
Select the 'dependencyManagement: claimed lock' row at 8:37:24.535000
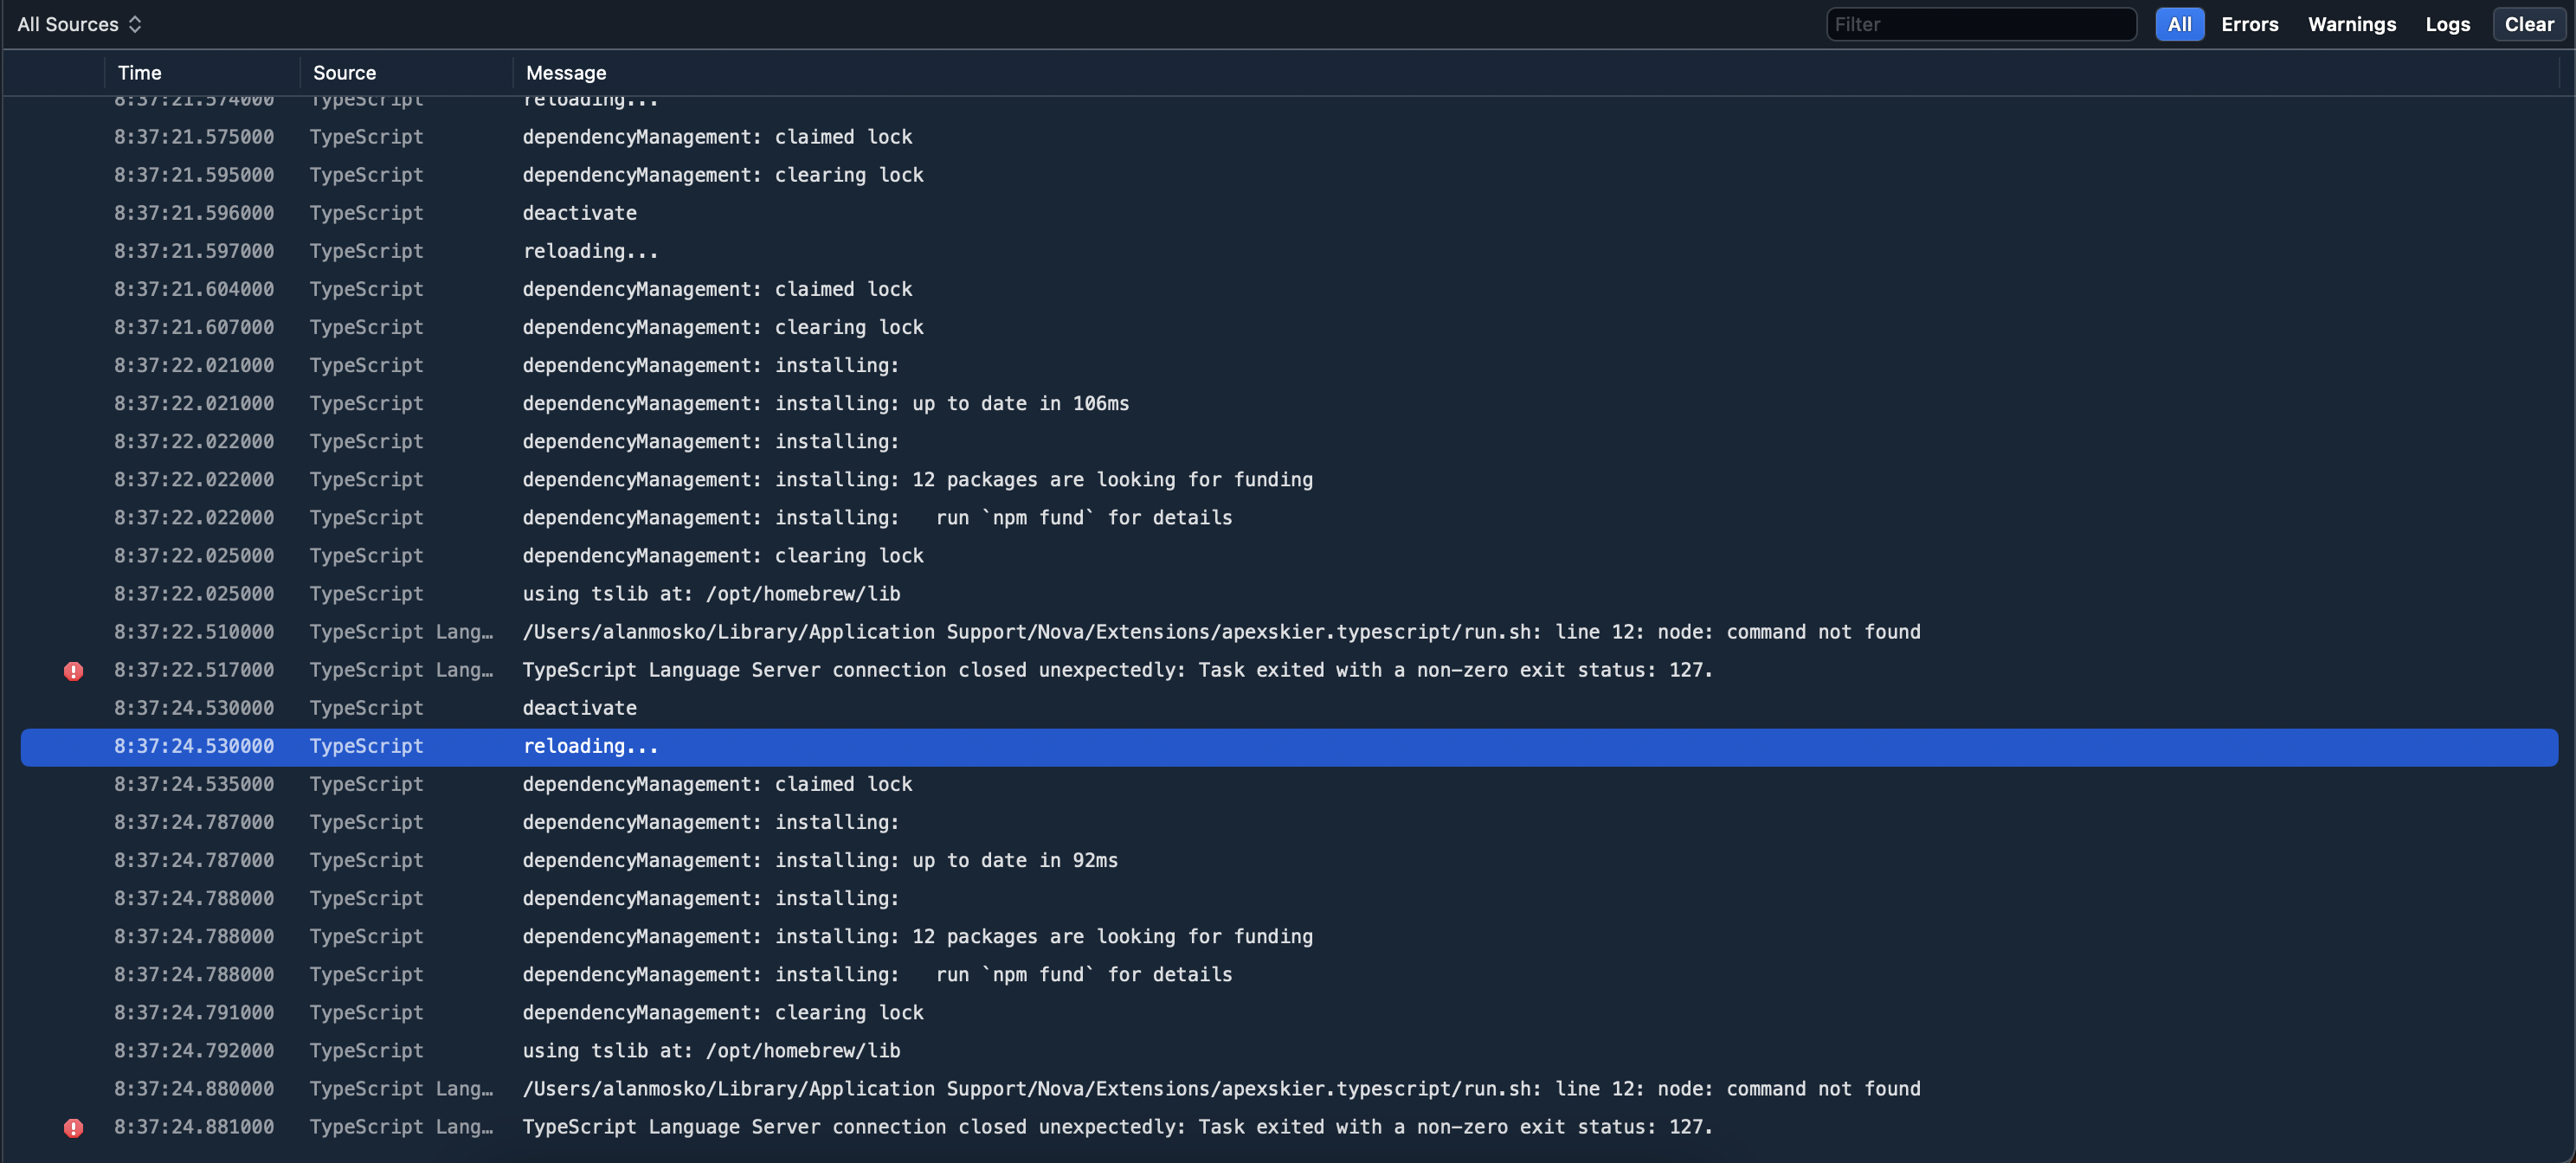coord(717,784)
